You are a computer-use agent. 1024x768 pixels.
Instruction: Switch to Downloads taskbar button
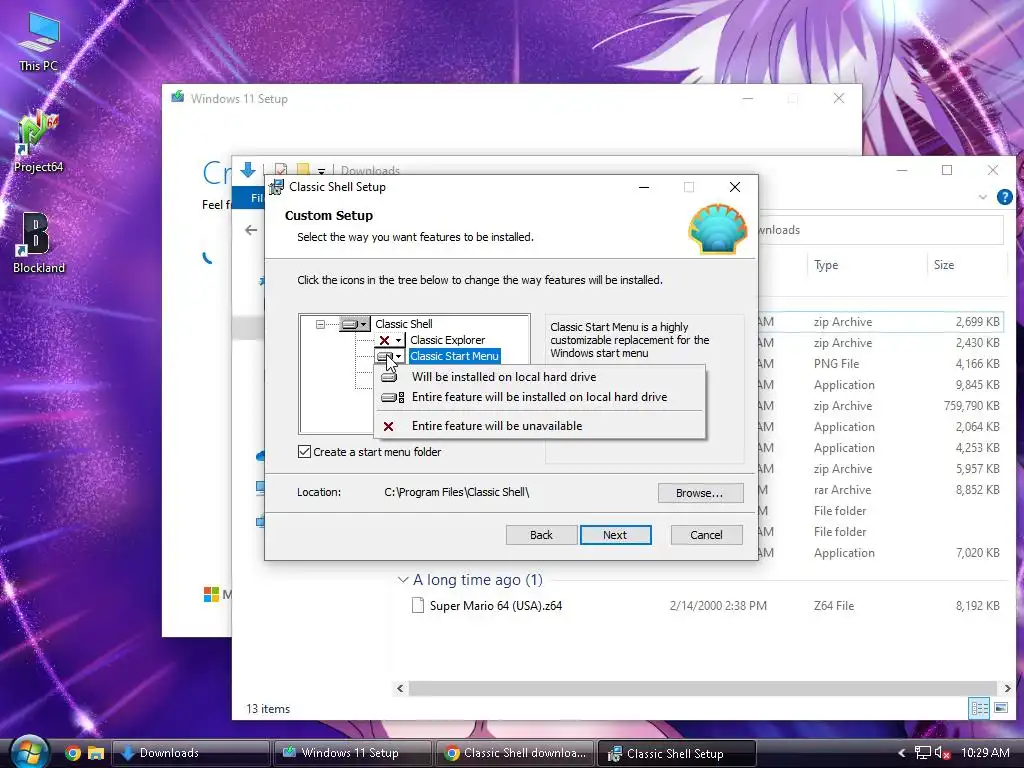[x=191, y=753]
